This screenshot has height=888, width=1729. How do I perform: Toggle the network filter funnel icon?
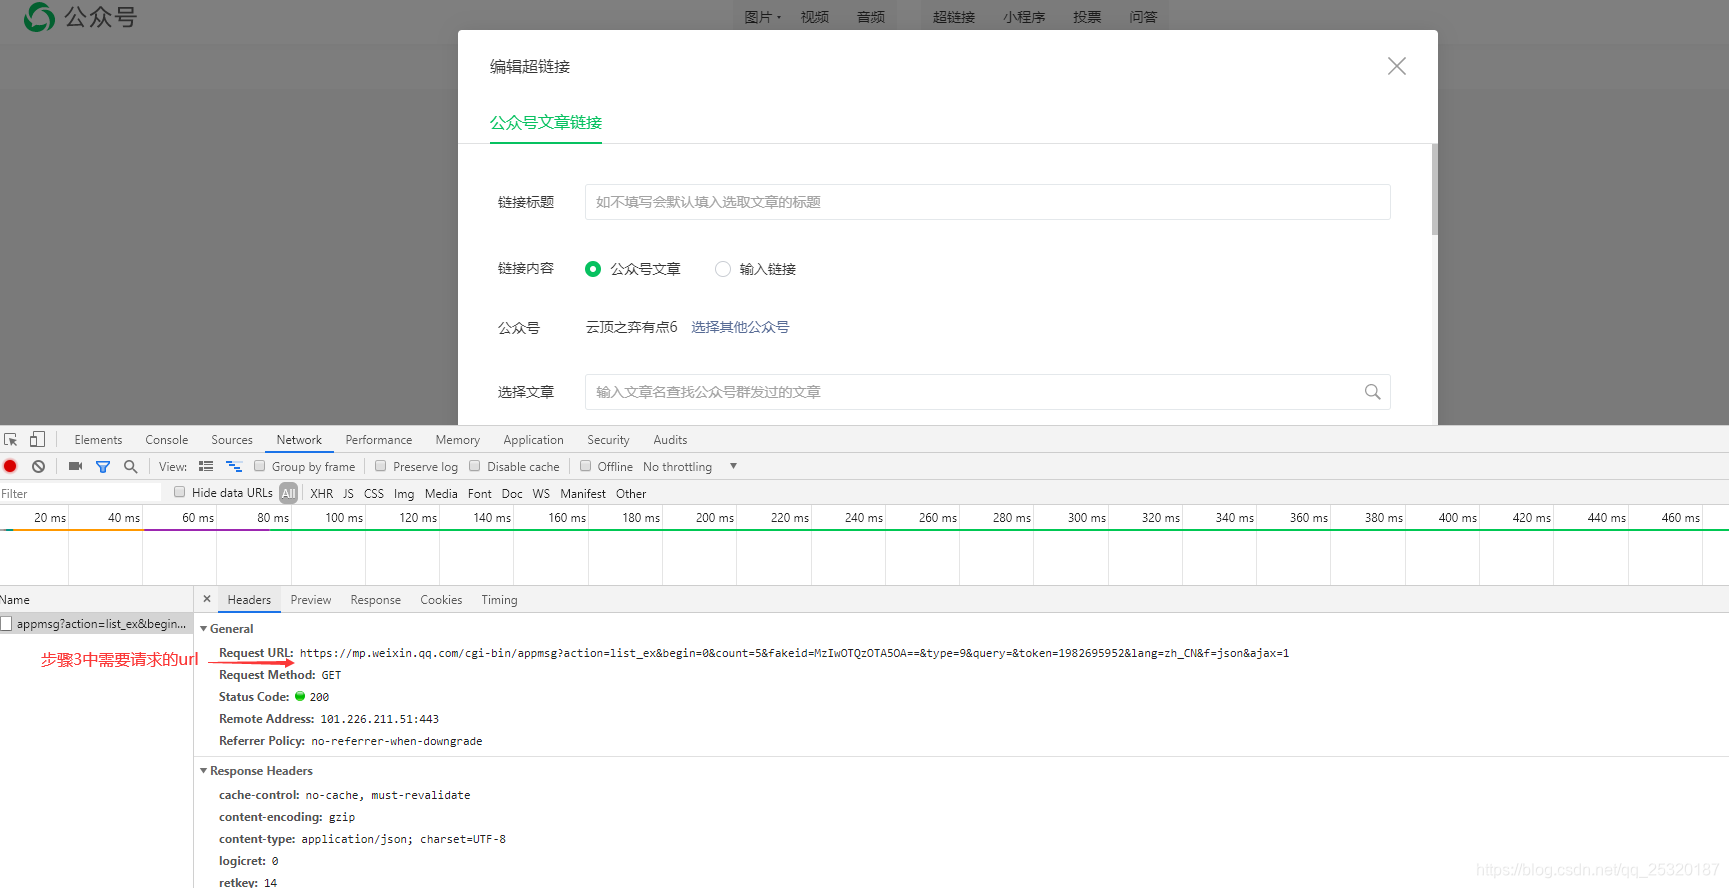coord(103,467)
